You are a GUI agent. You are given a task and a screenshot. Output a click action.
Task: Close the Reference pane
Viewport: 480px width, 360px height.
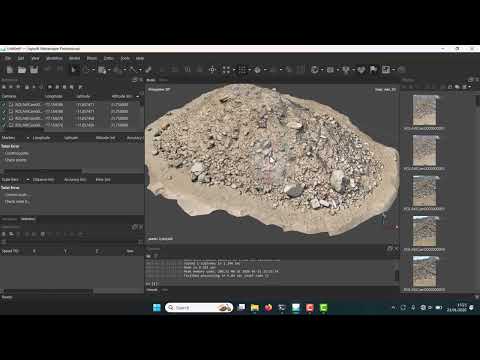[141, 80]
